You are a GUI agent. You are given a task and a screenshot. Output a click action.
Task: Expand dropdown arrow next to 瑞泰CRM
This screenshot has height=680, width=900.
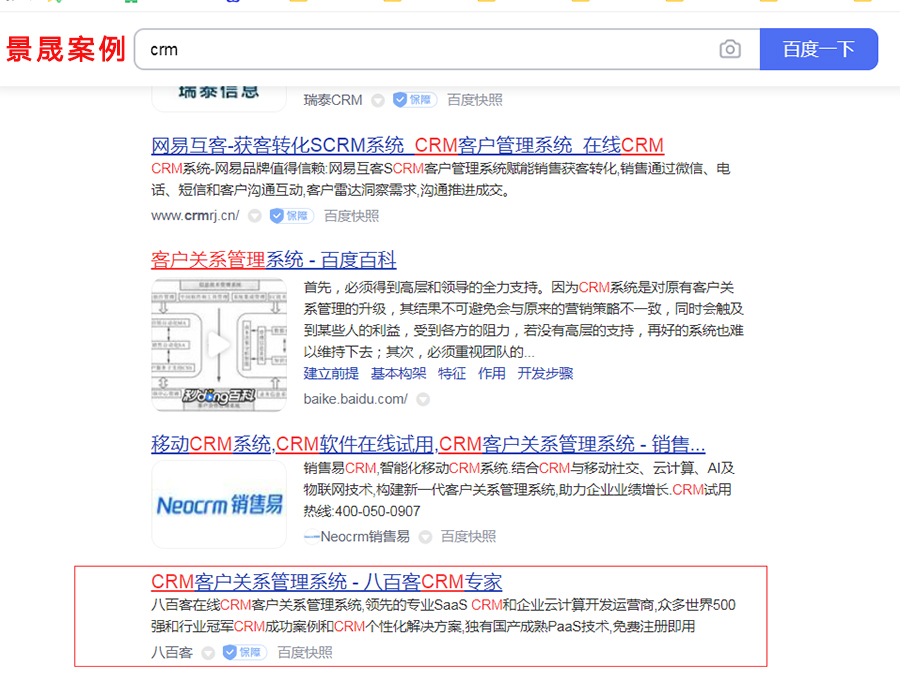(378, 100)
